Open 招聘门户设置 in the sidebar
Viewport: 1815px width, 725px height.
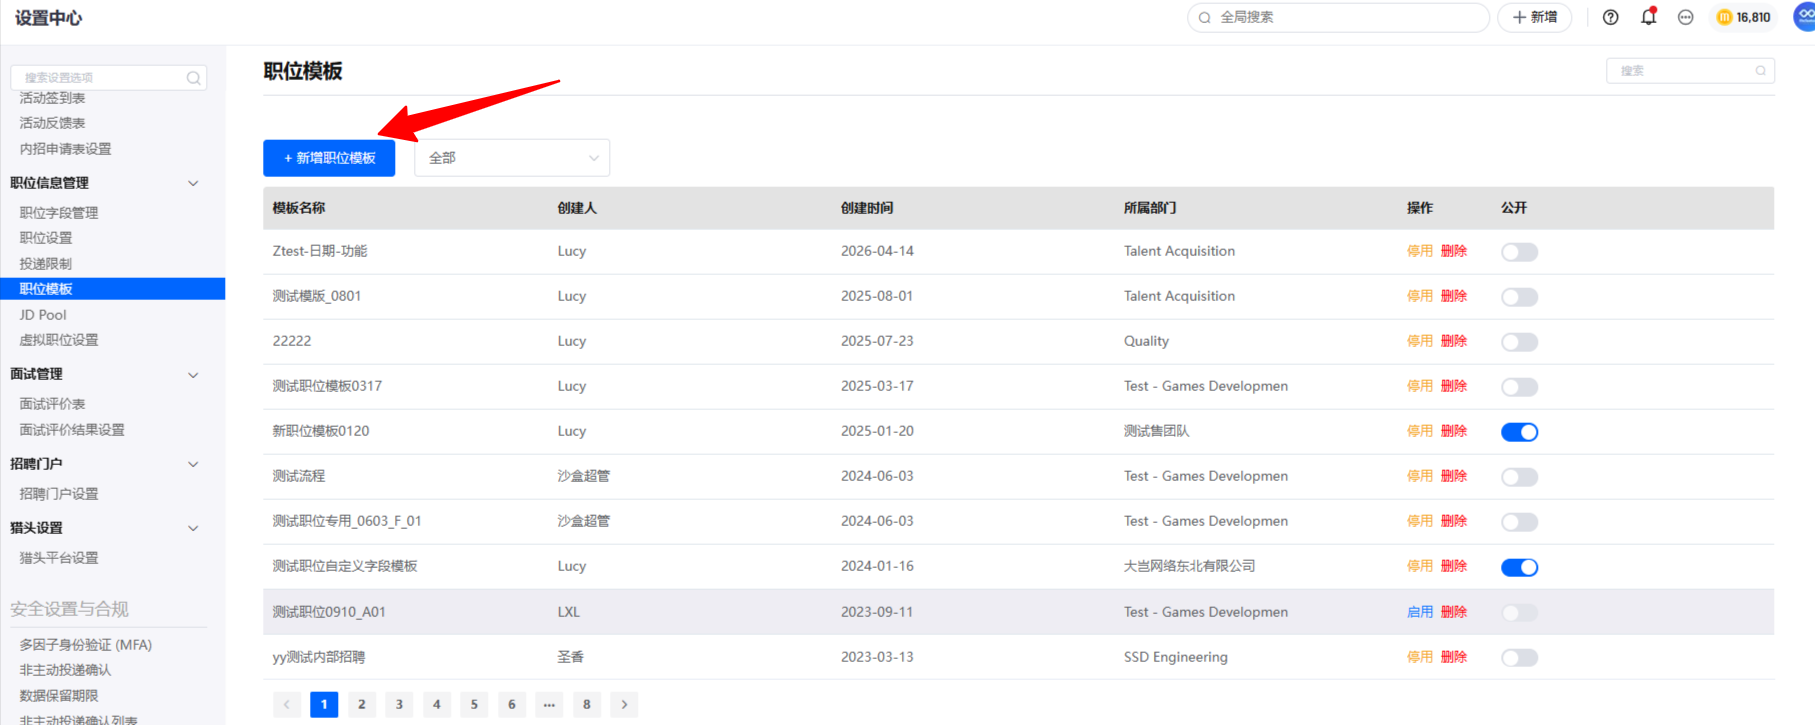pos(59,494)
